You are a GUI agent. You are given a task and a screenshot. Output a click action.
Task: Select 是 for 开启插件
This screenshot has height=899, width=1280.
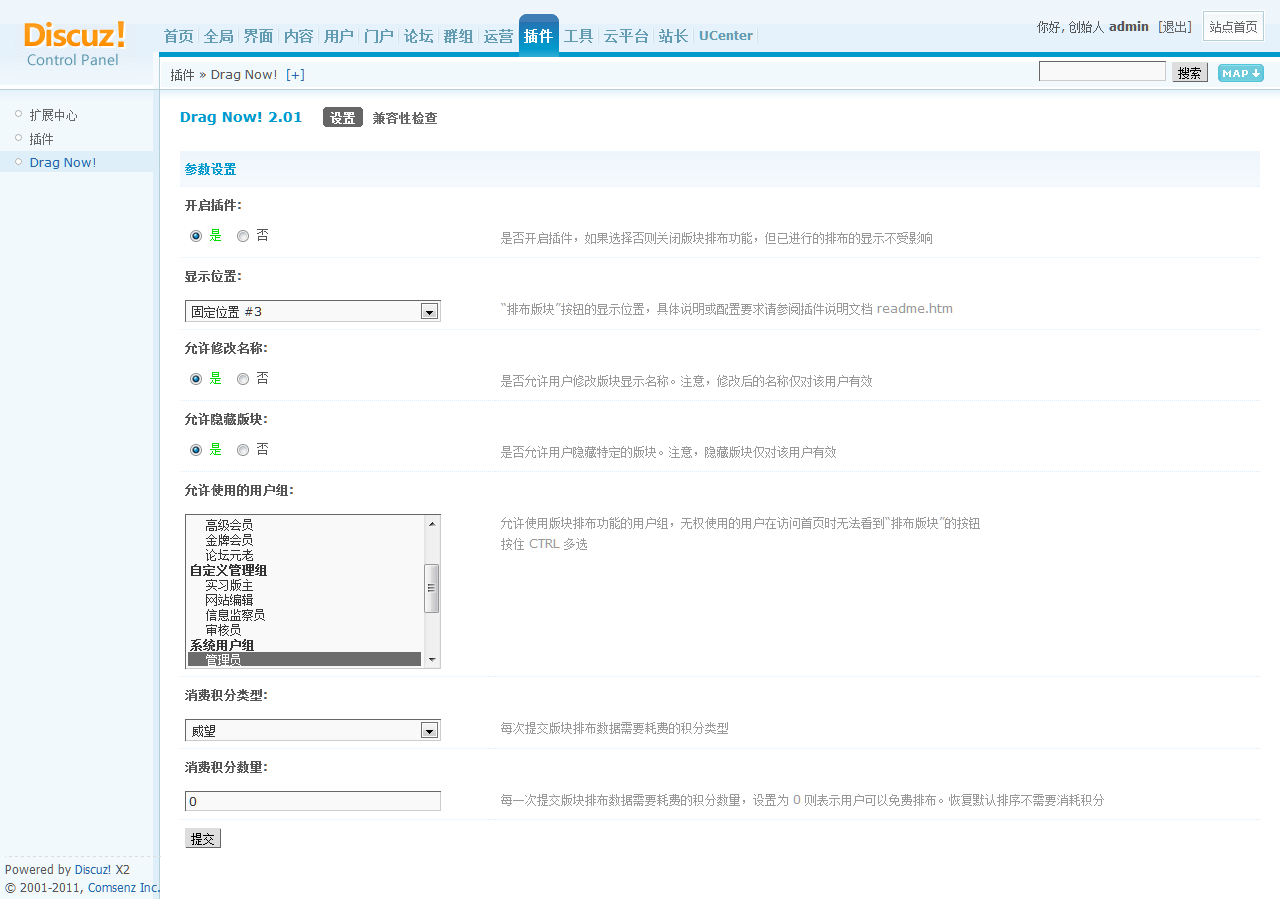tap(196, 236)
